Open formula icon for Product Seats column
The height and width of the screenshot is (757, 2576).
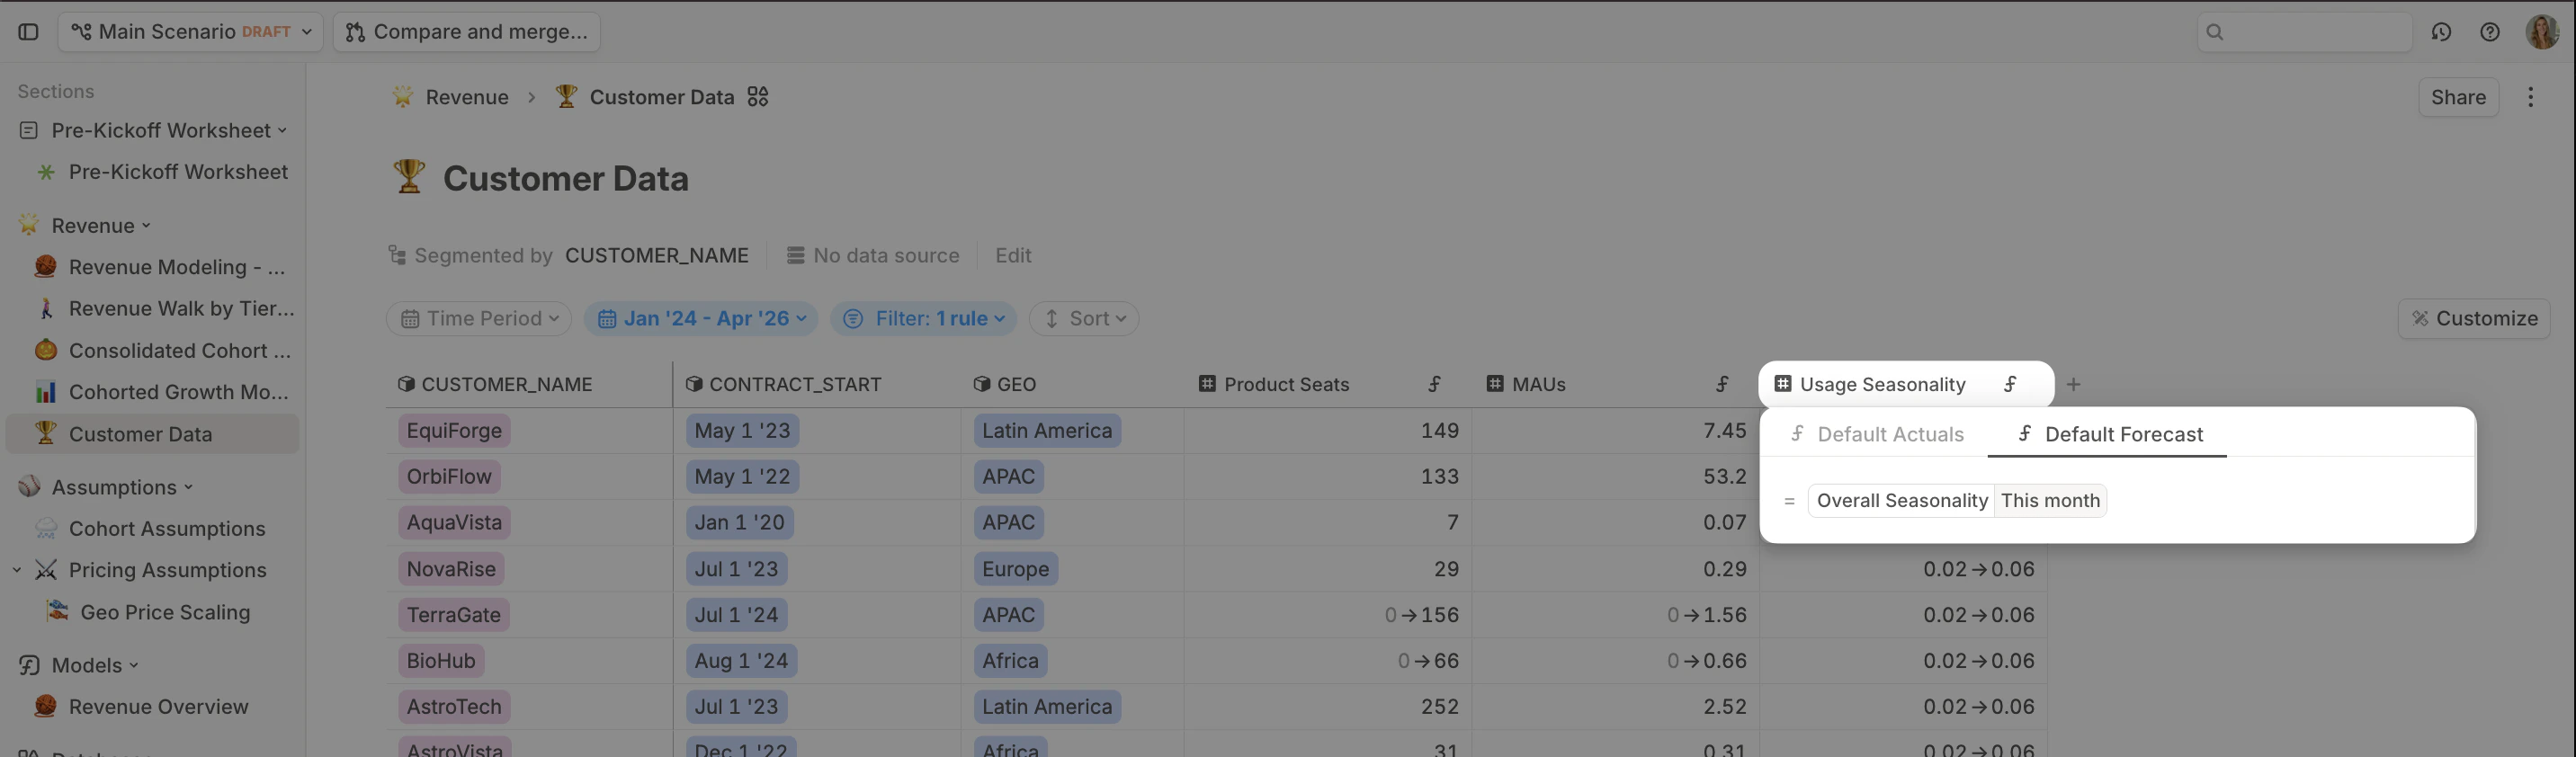coord(1434,384)
